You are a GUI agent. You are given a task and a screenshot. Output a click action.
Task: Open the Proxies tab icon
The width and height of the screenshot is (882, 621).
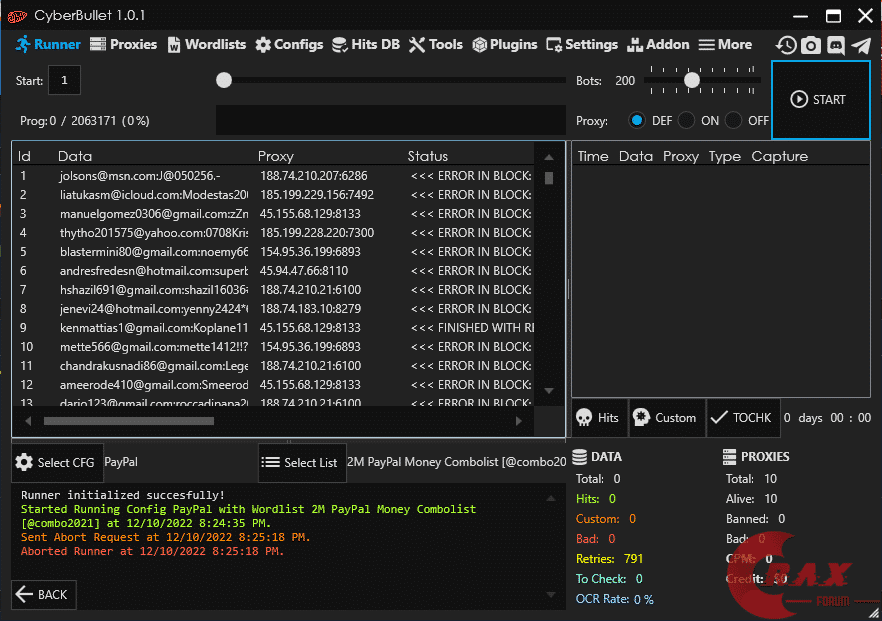(x=98, y=44)
